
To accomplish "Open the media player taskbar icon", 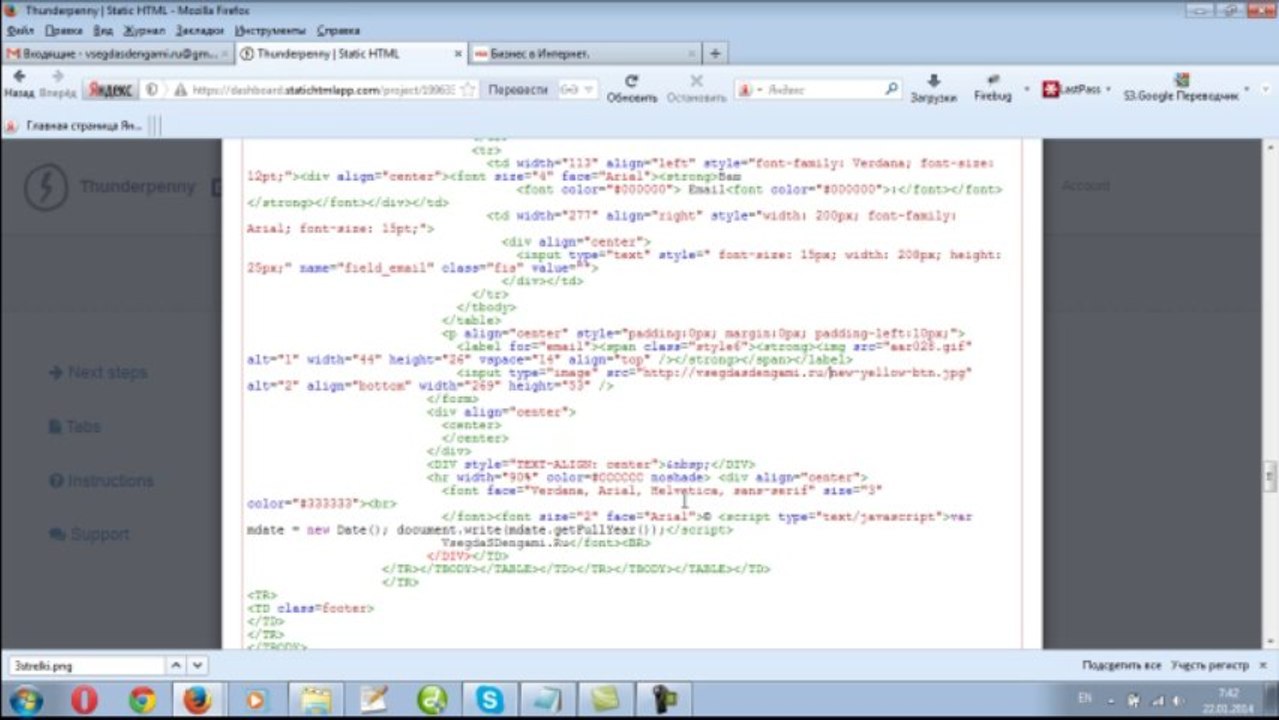I will (255, 700).
